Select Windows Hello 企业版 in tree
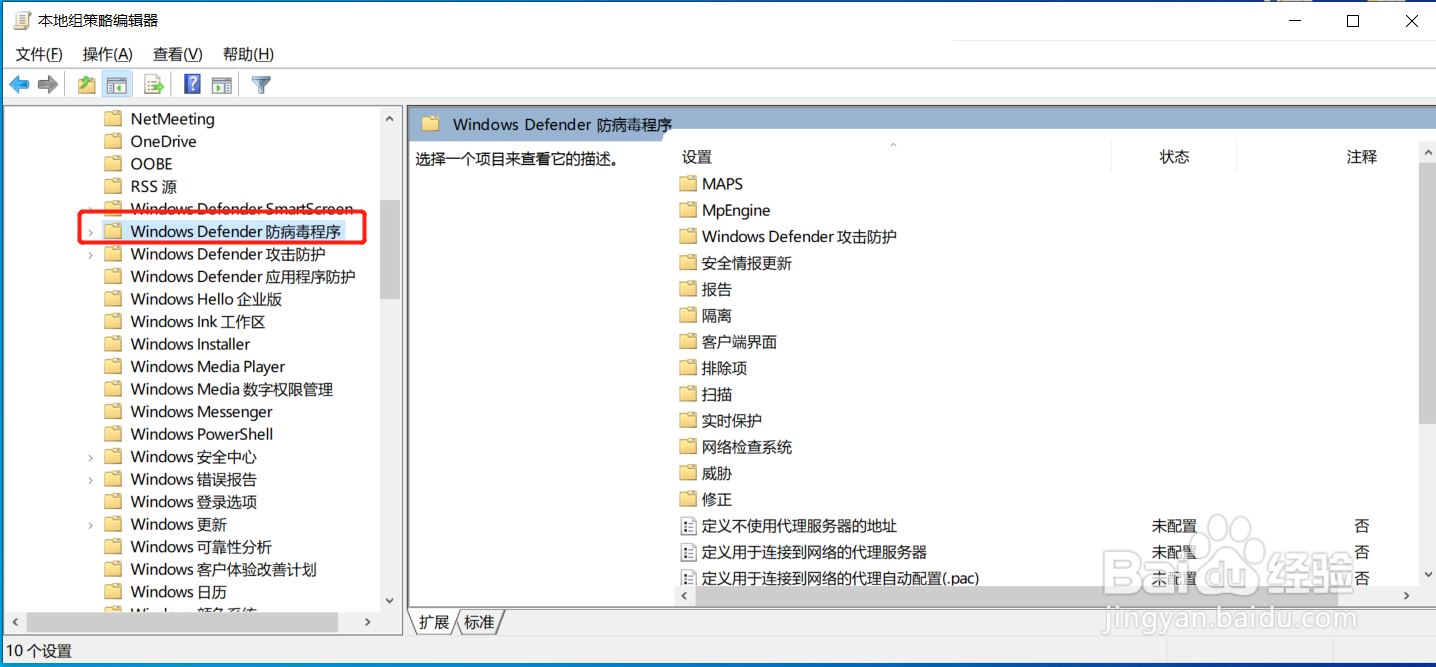The image size is (1436, 667). coord(206,299)
